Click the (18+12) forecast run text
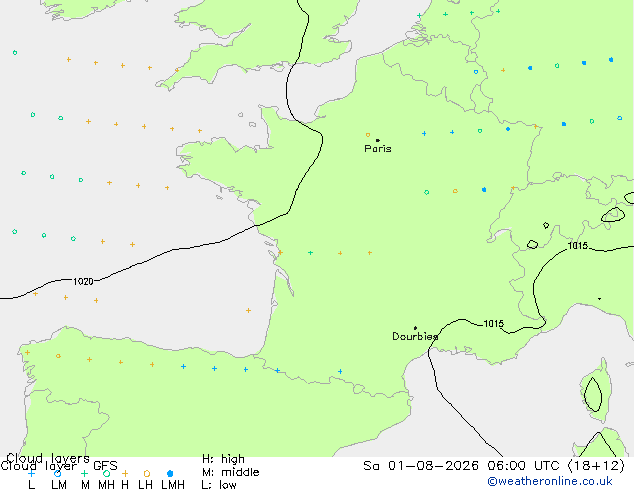This screenshot has height=490, width=634. click(x=596, y=466)
